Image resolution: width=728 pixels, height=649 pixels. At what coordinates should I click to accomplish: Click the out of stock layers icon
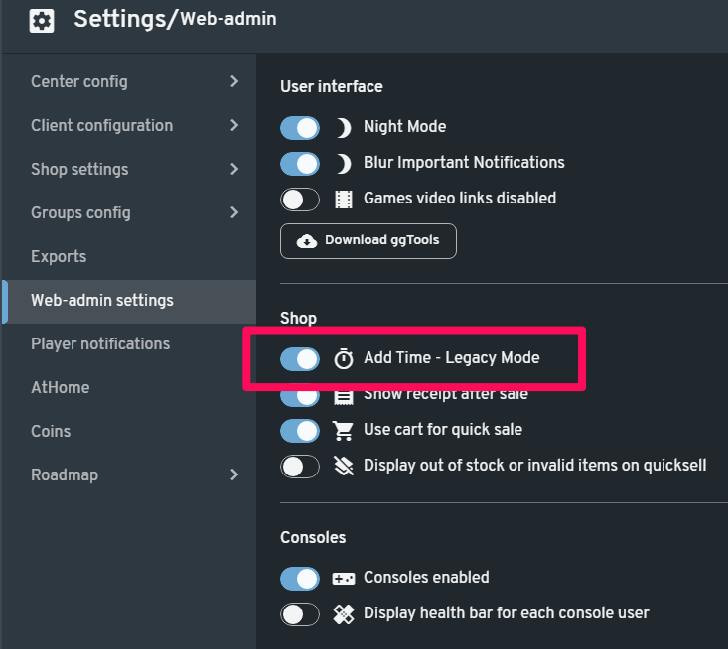click(x=344, y=466)
